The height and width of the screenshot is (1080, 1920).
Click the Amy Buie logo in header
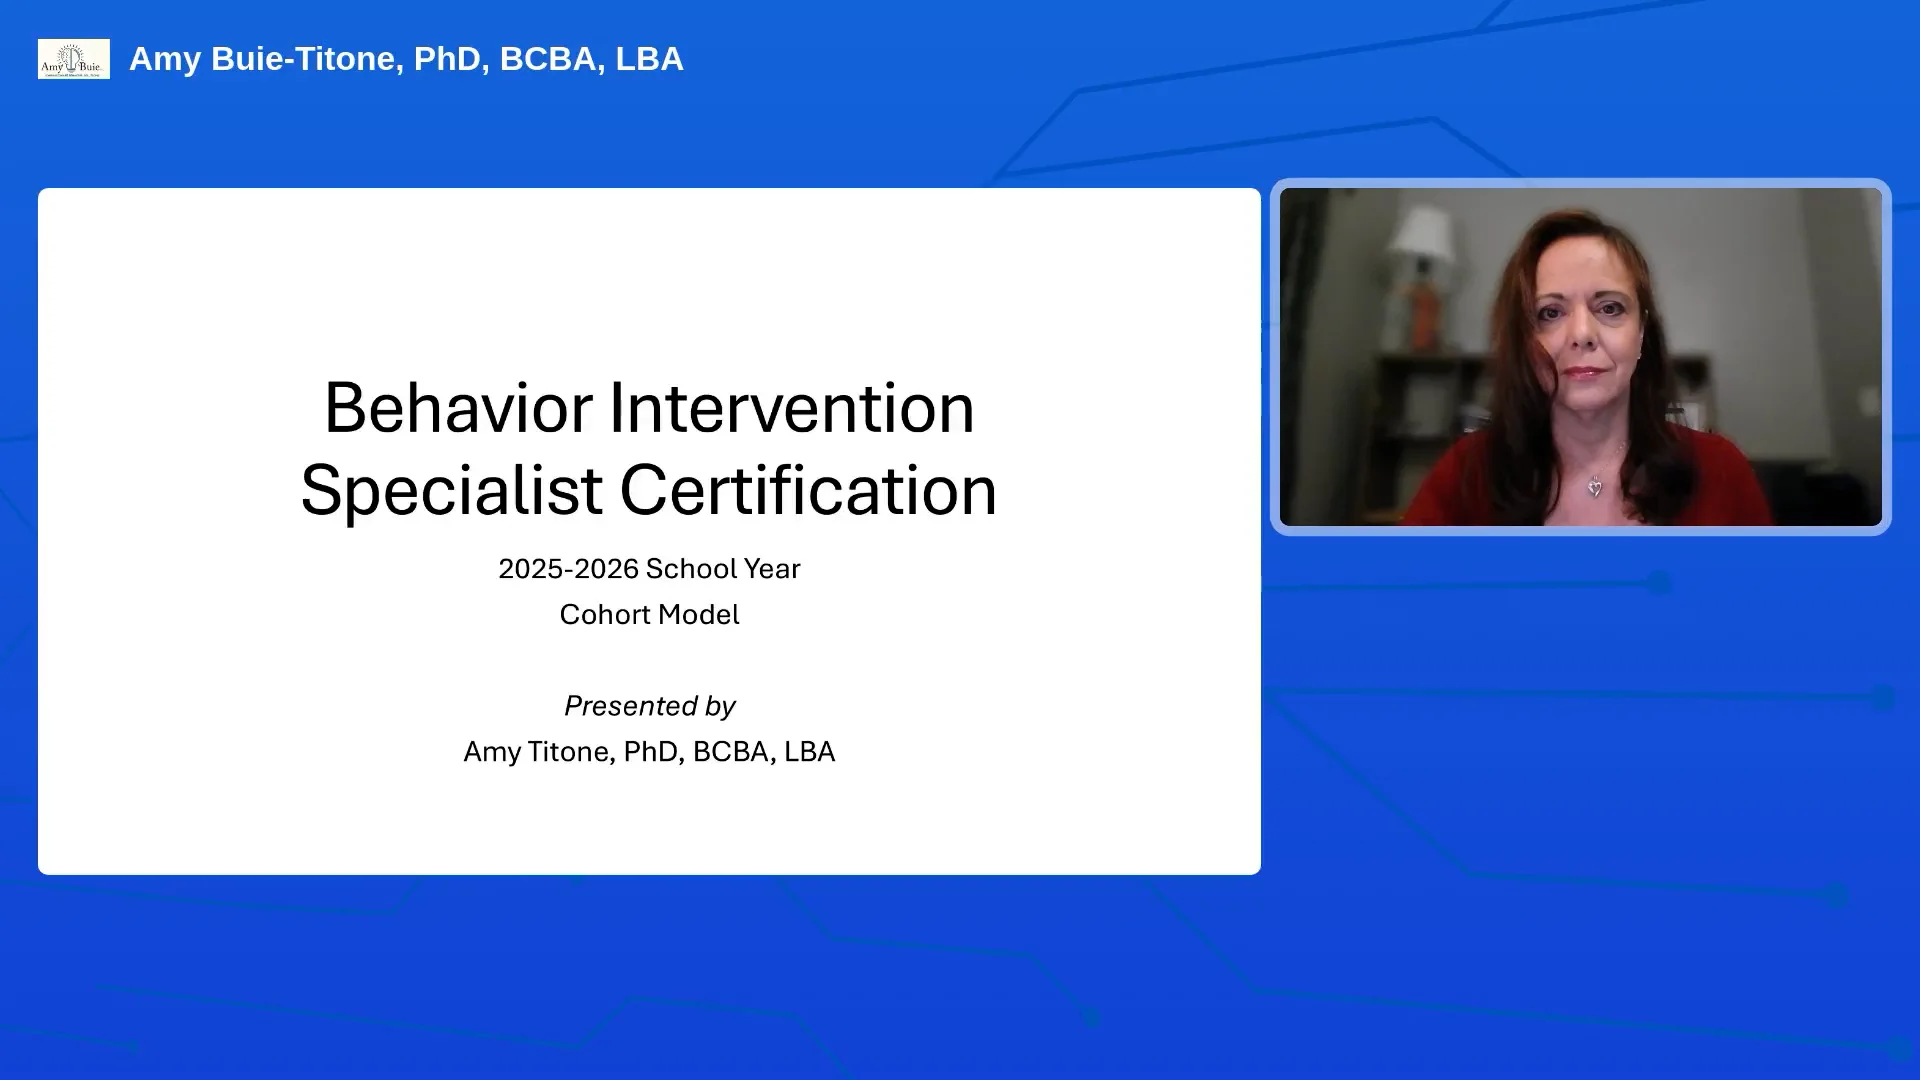coord(73,59)
